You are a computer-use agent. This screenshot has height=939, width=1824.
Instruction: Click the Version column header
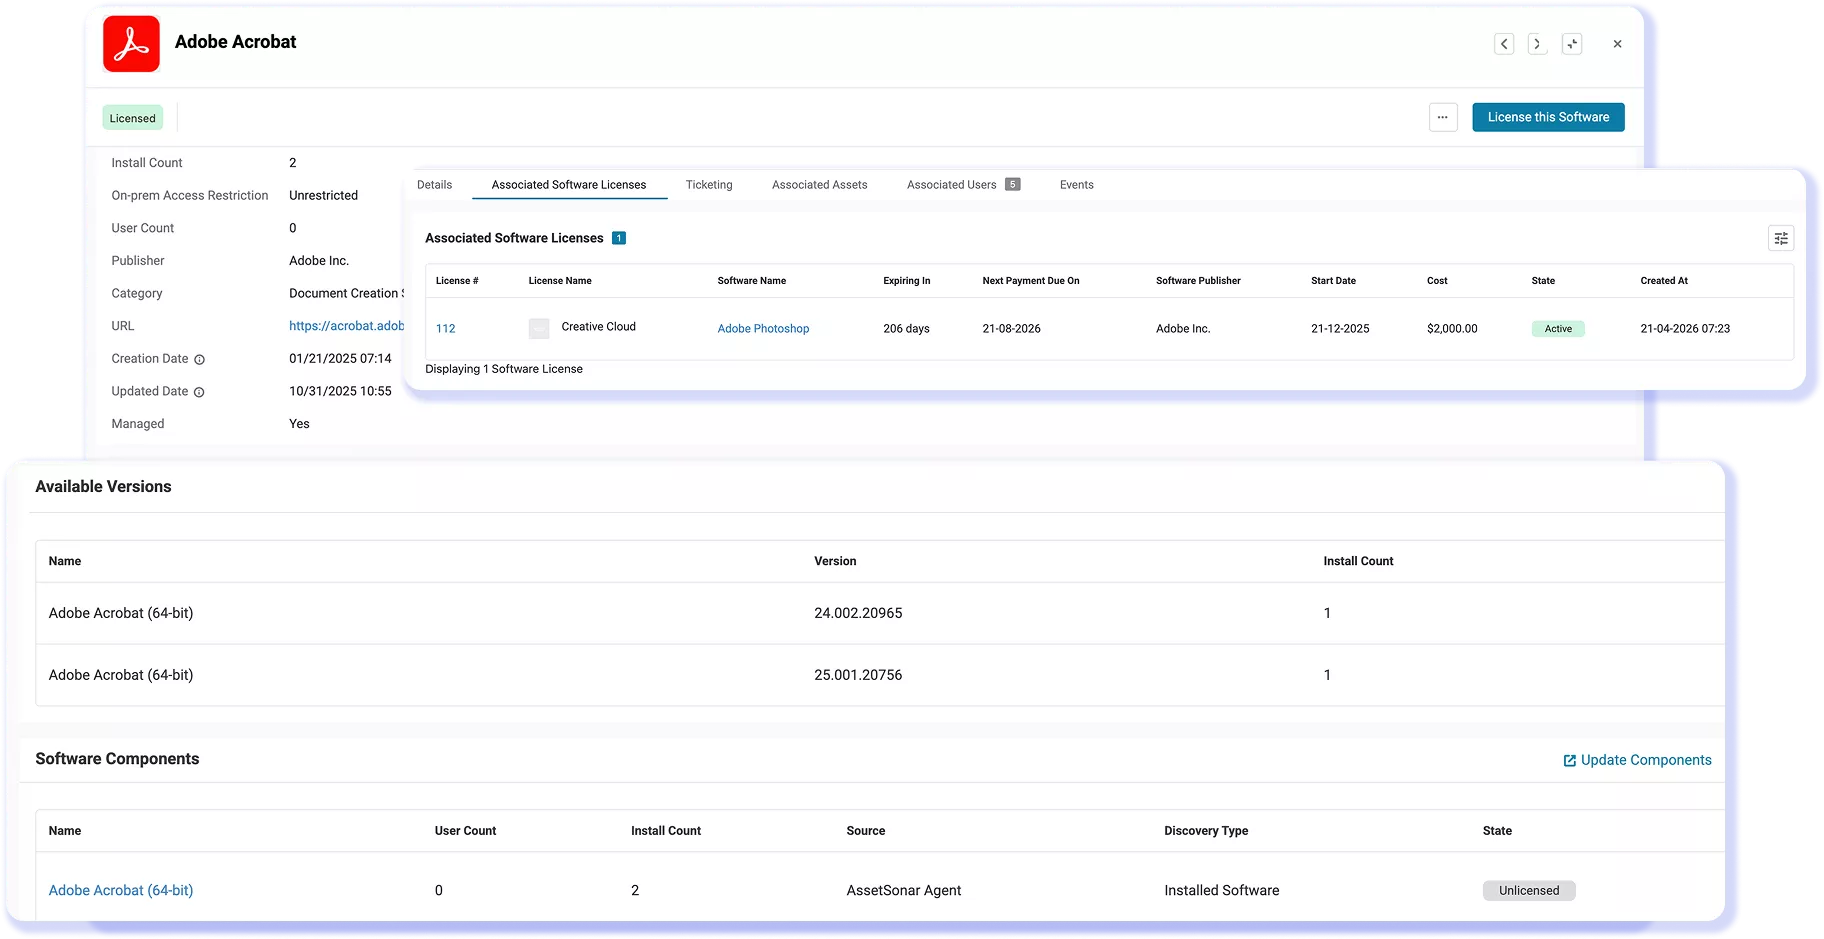[x=835, y=561]
